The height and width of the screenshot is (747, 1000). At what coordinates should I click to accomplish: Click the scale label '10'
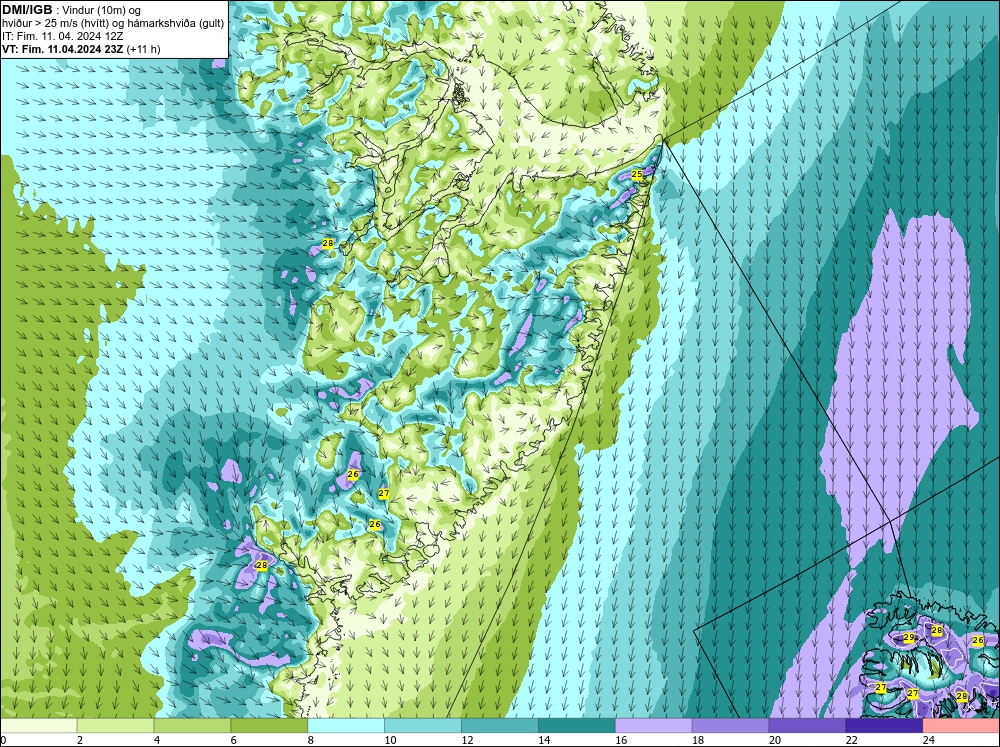(390, 740)
